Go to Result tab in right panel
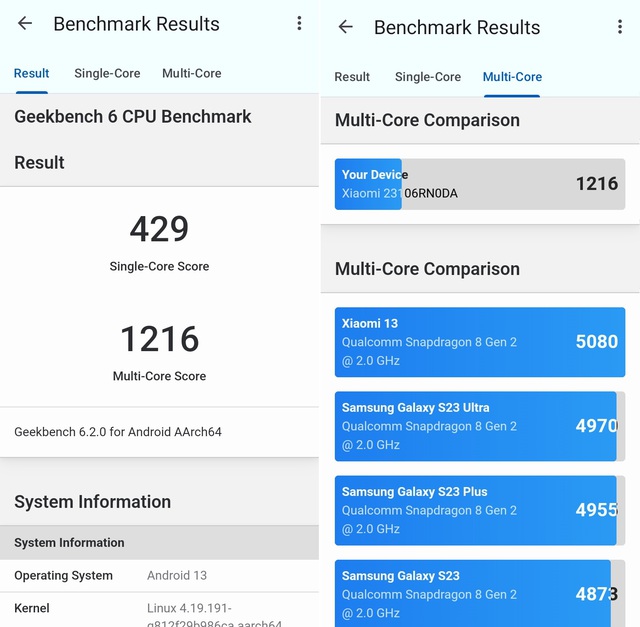Viewport: 640px width, 627px height. point(352,77)
